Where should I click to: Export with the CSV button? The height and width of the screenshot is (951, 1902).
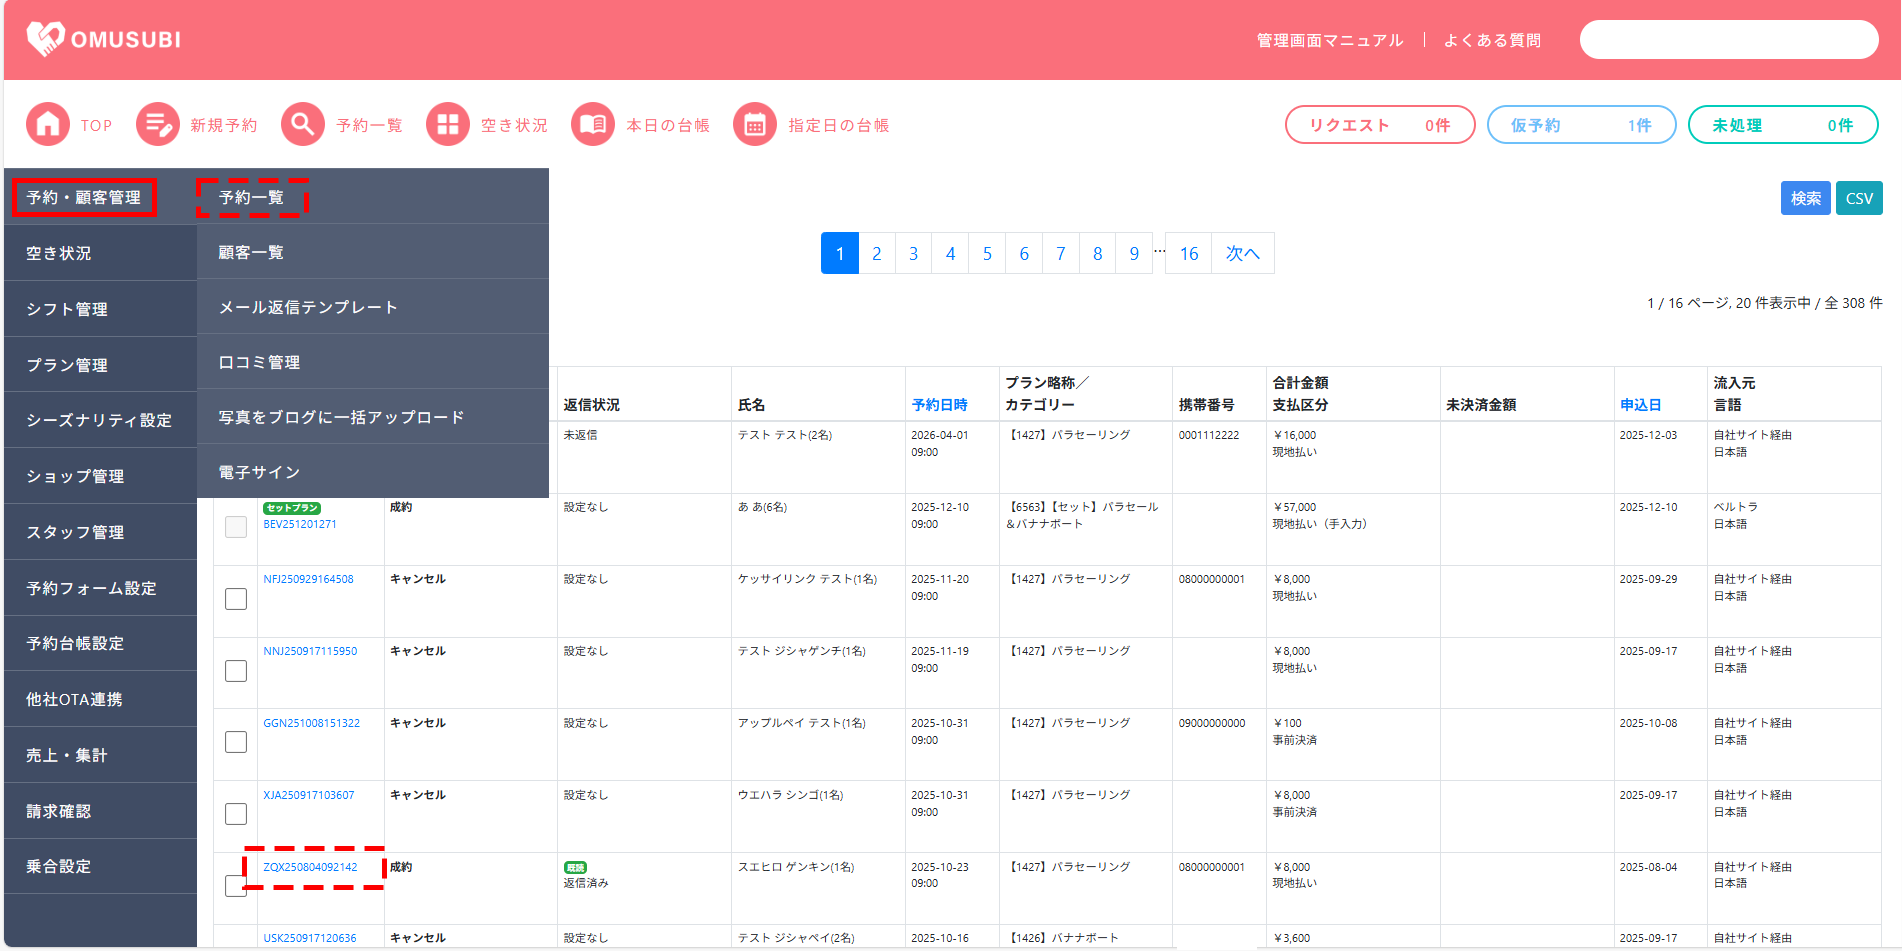(1859, 198)
